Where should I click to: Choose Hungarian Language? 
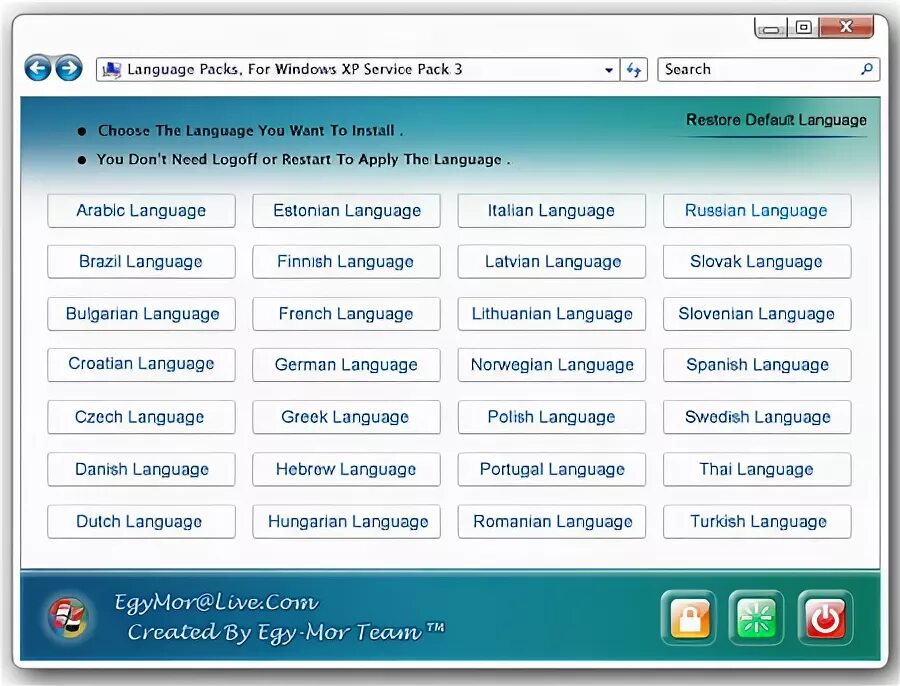[x=347, y=521]
